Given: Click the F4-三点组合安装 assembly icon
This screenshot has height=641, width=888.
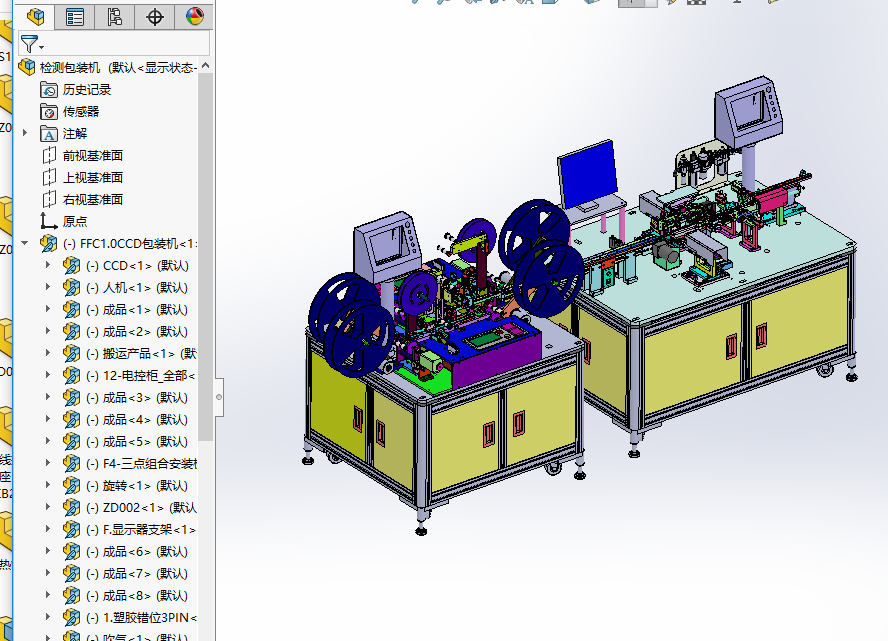Looking at the screenshot, I should [71, 464].
